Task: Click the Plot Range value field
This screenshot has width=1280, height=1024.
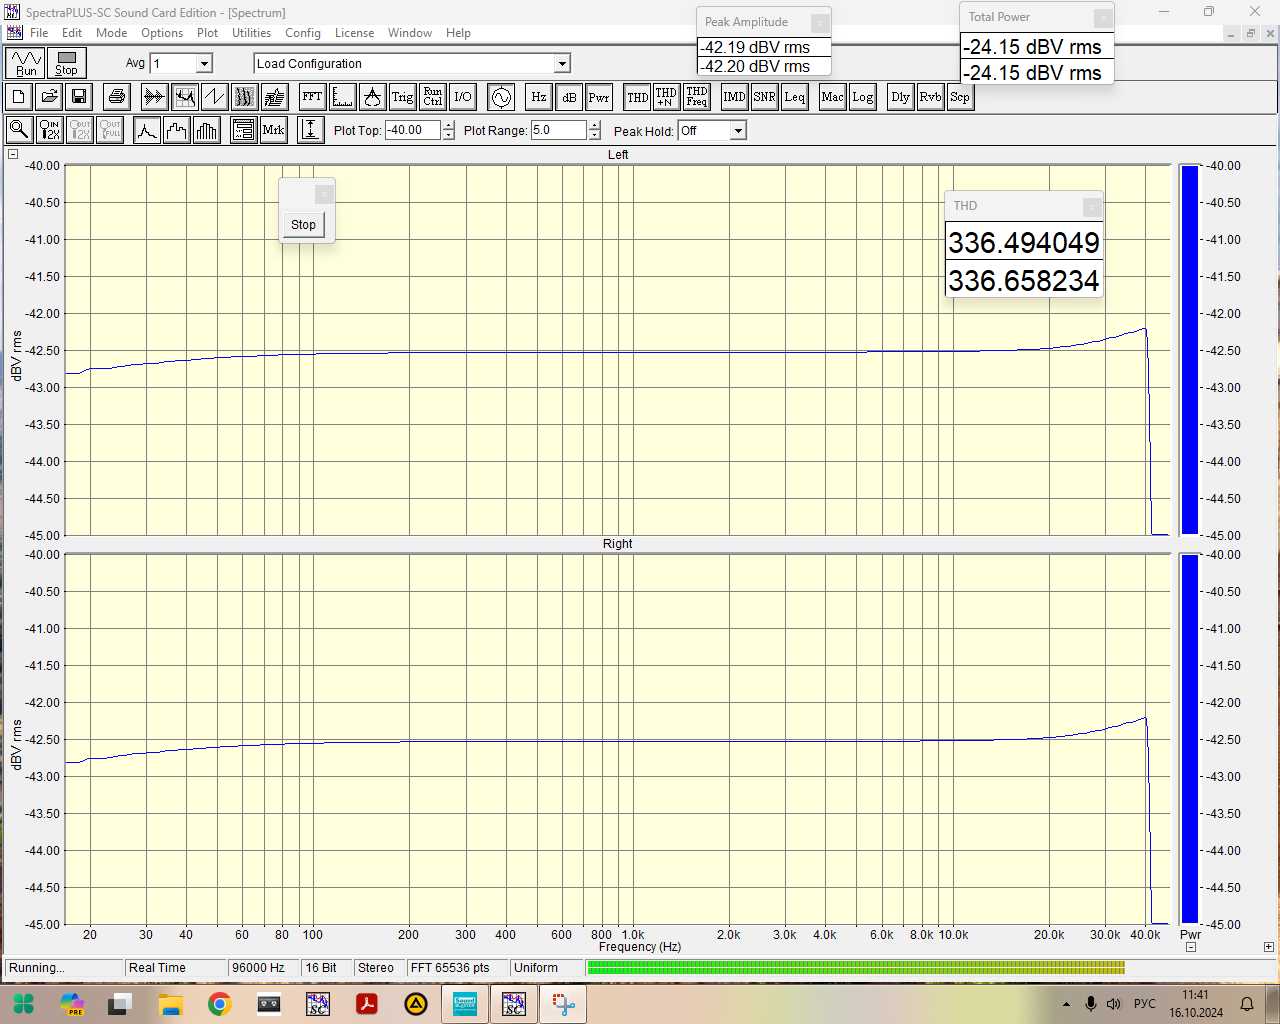Action: click(x=559, y=130)
